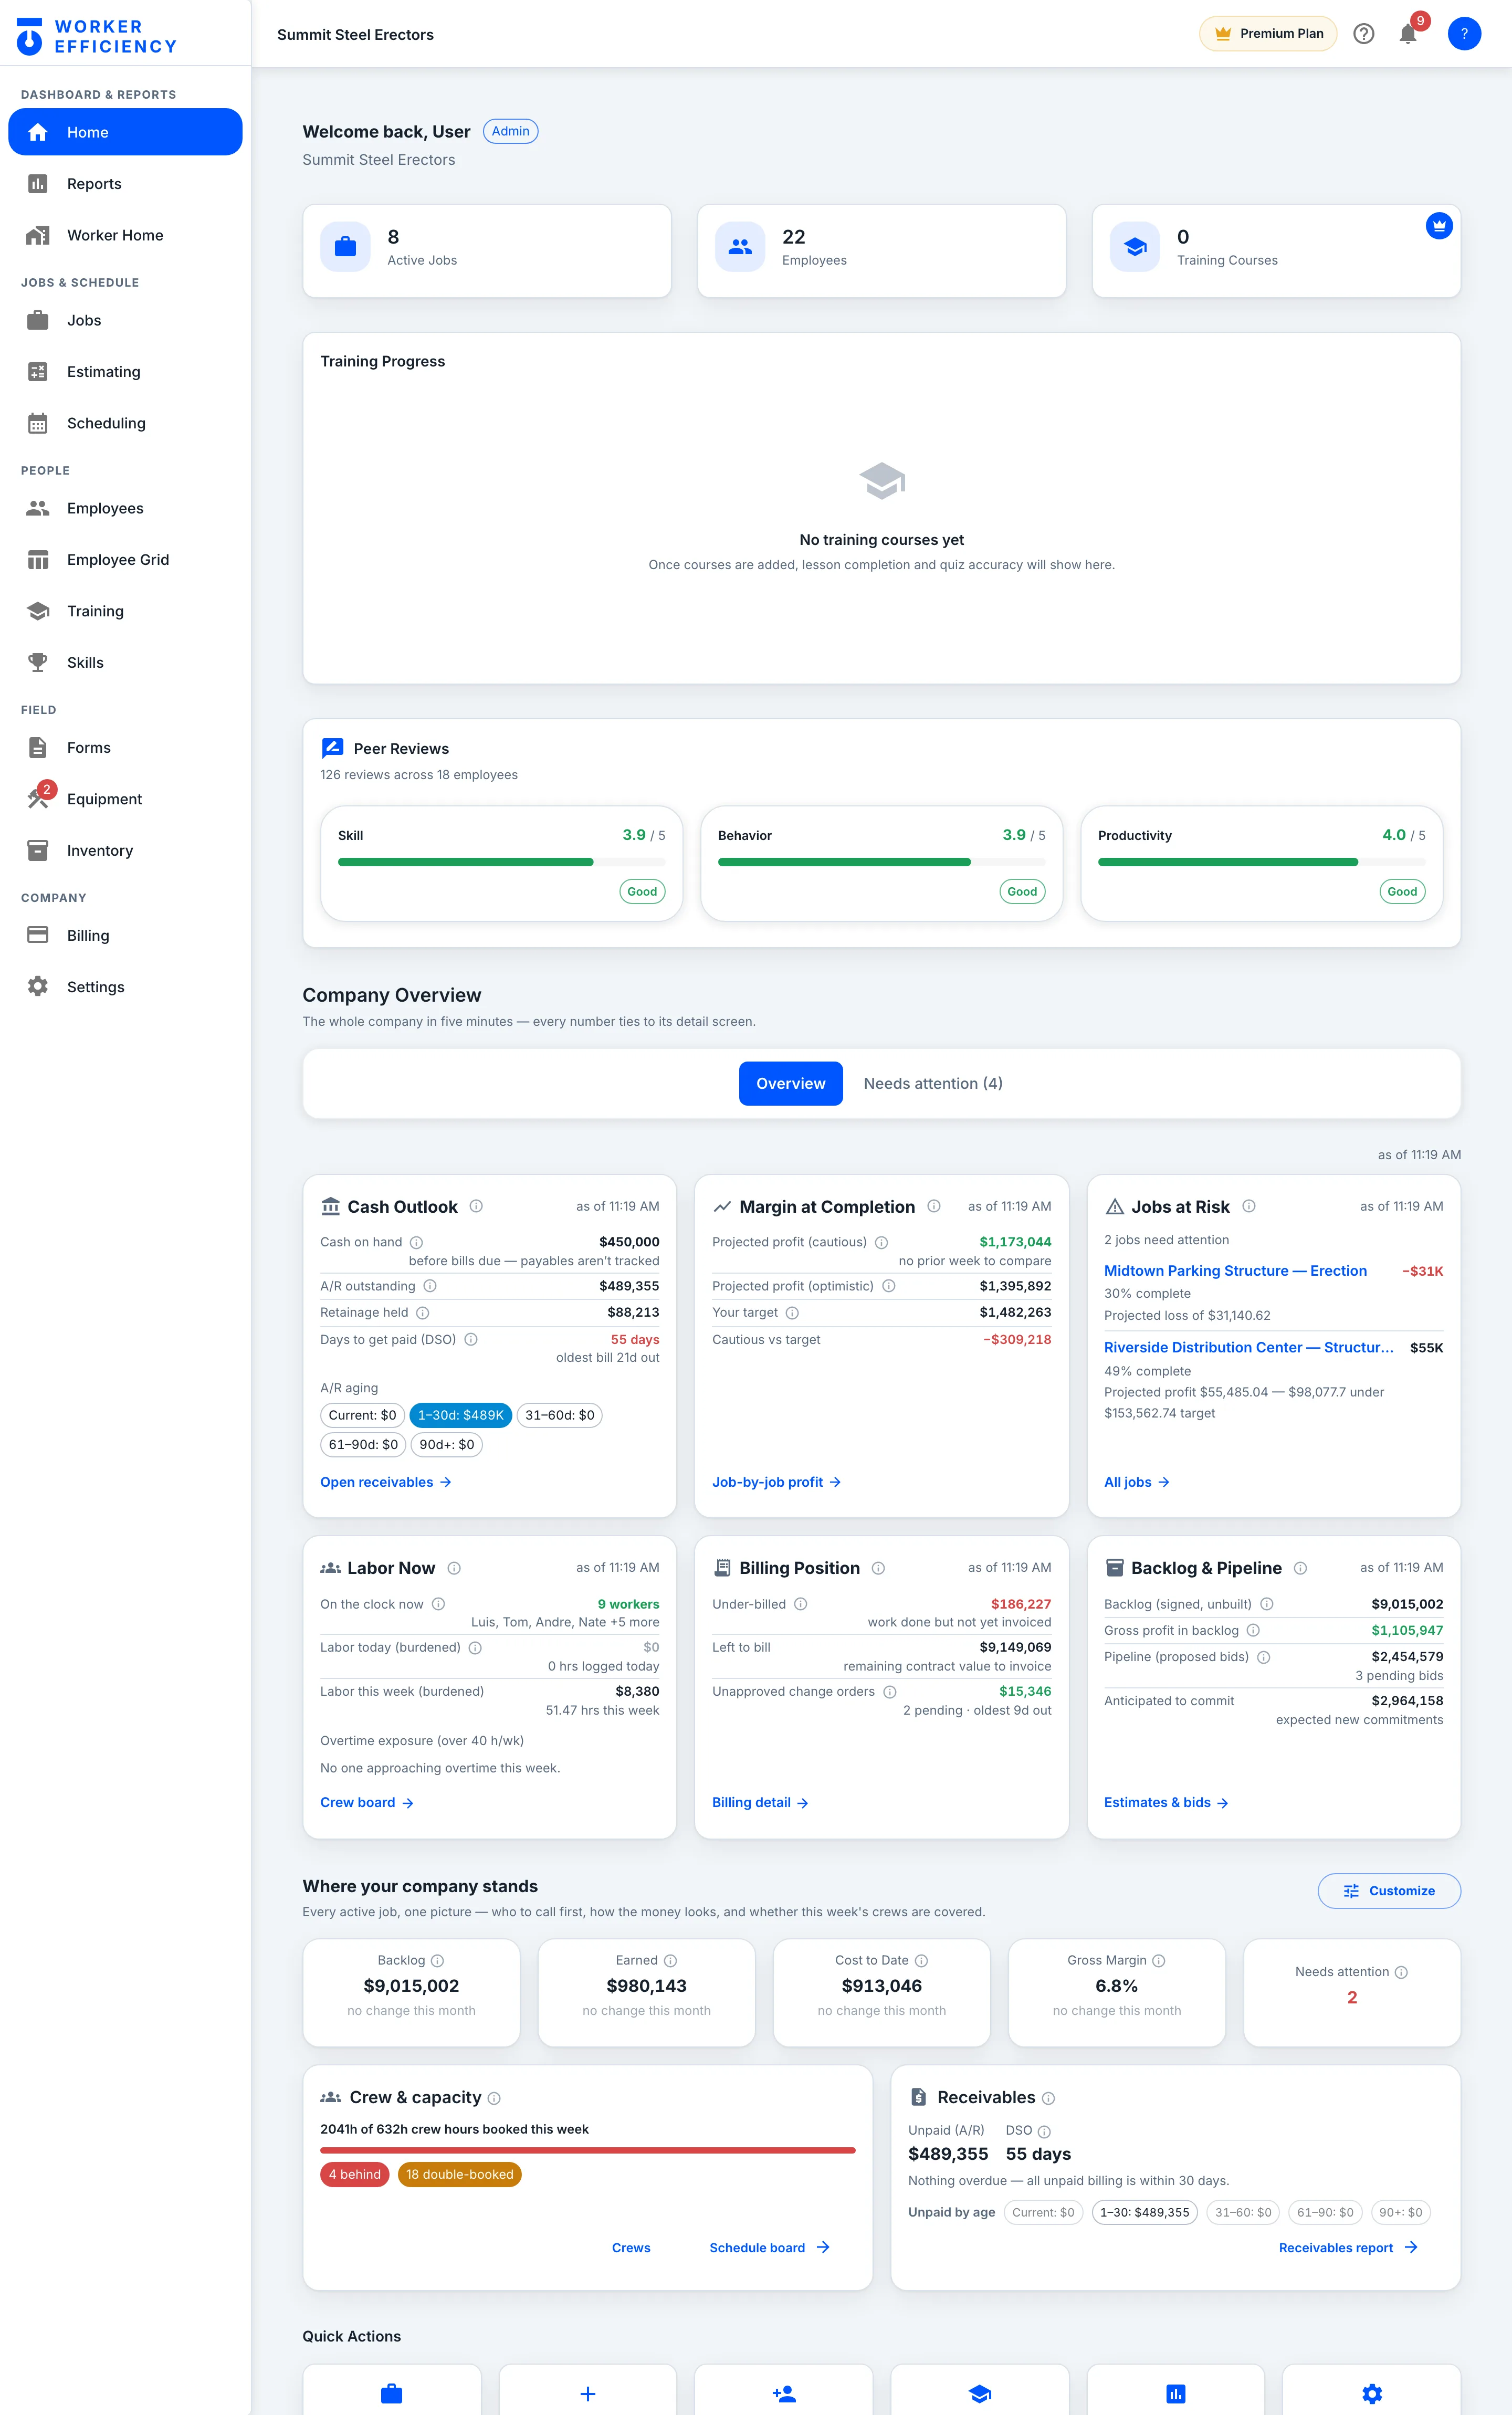Open Midtown Parking Structure — Erection job
The image size is (1512, 2415).
pyautogui.click(x=1235, y=1270)
